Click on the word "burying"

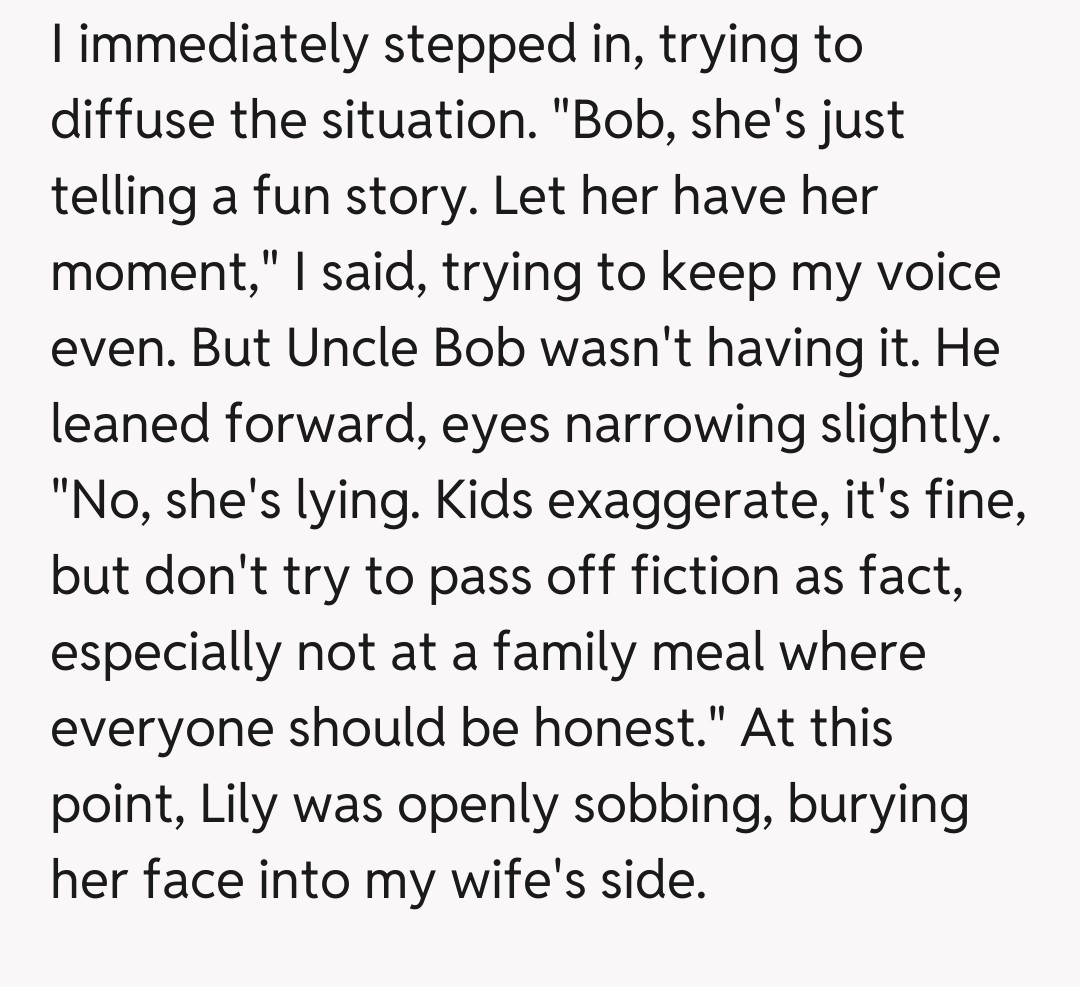coord(878,803)
